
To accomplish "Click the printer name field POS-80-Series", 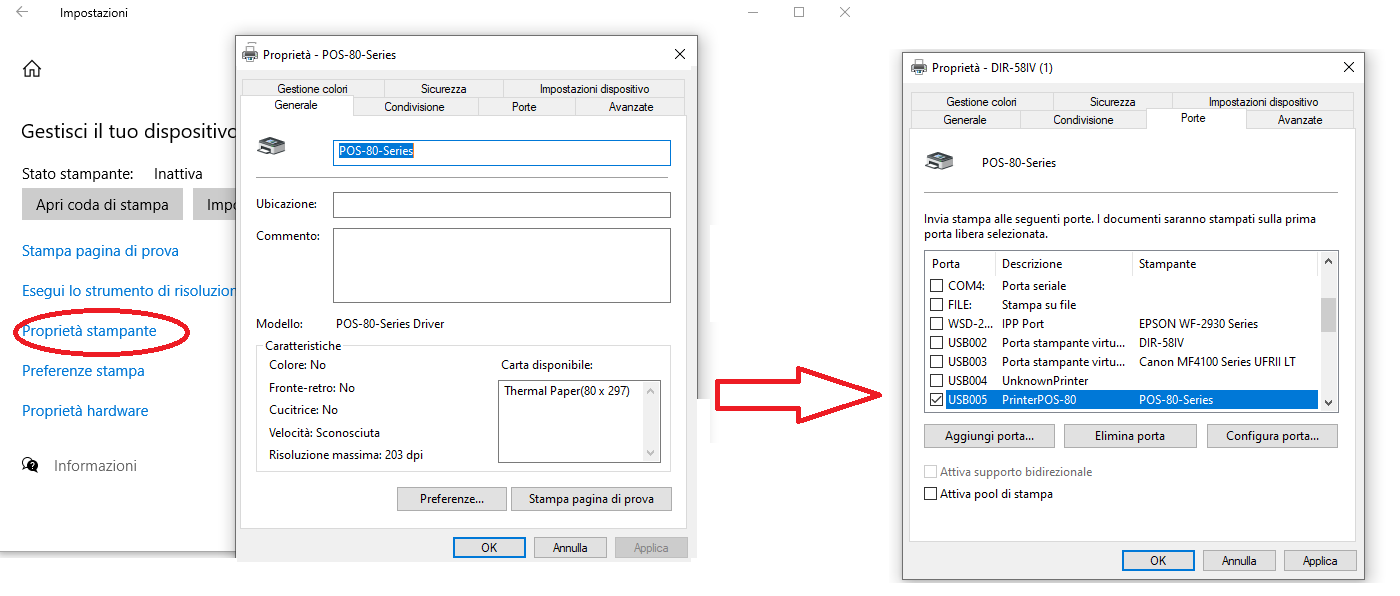I will click(x=502, y=152).
